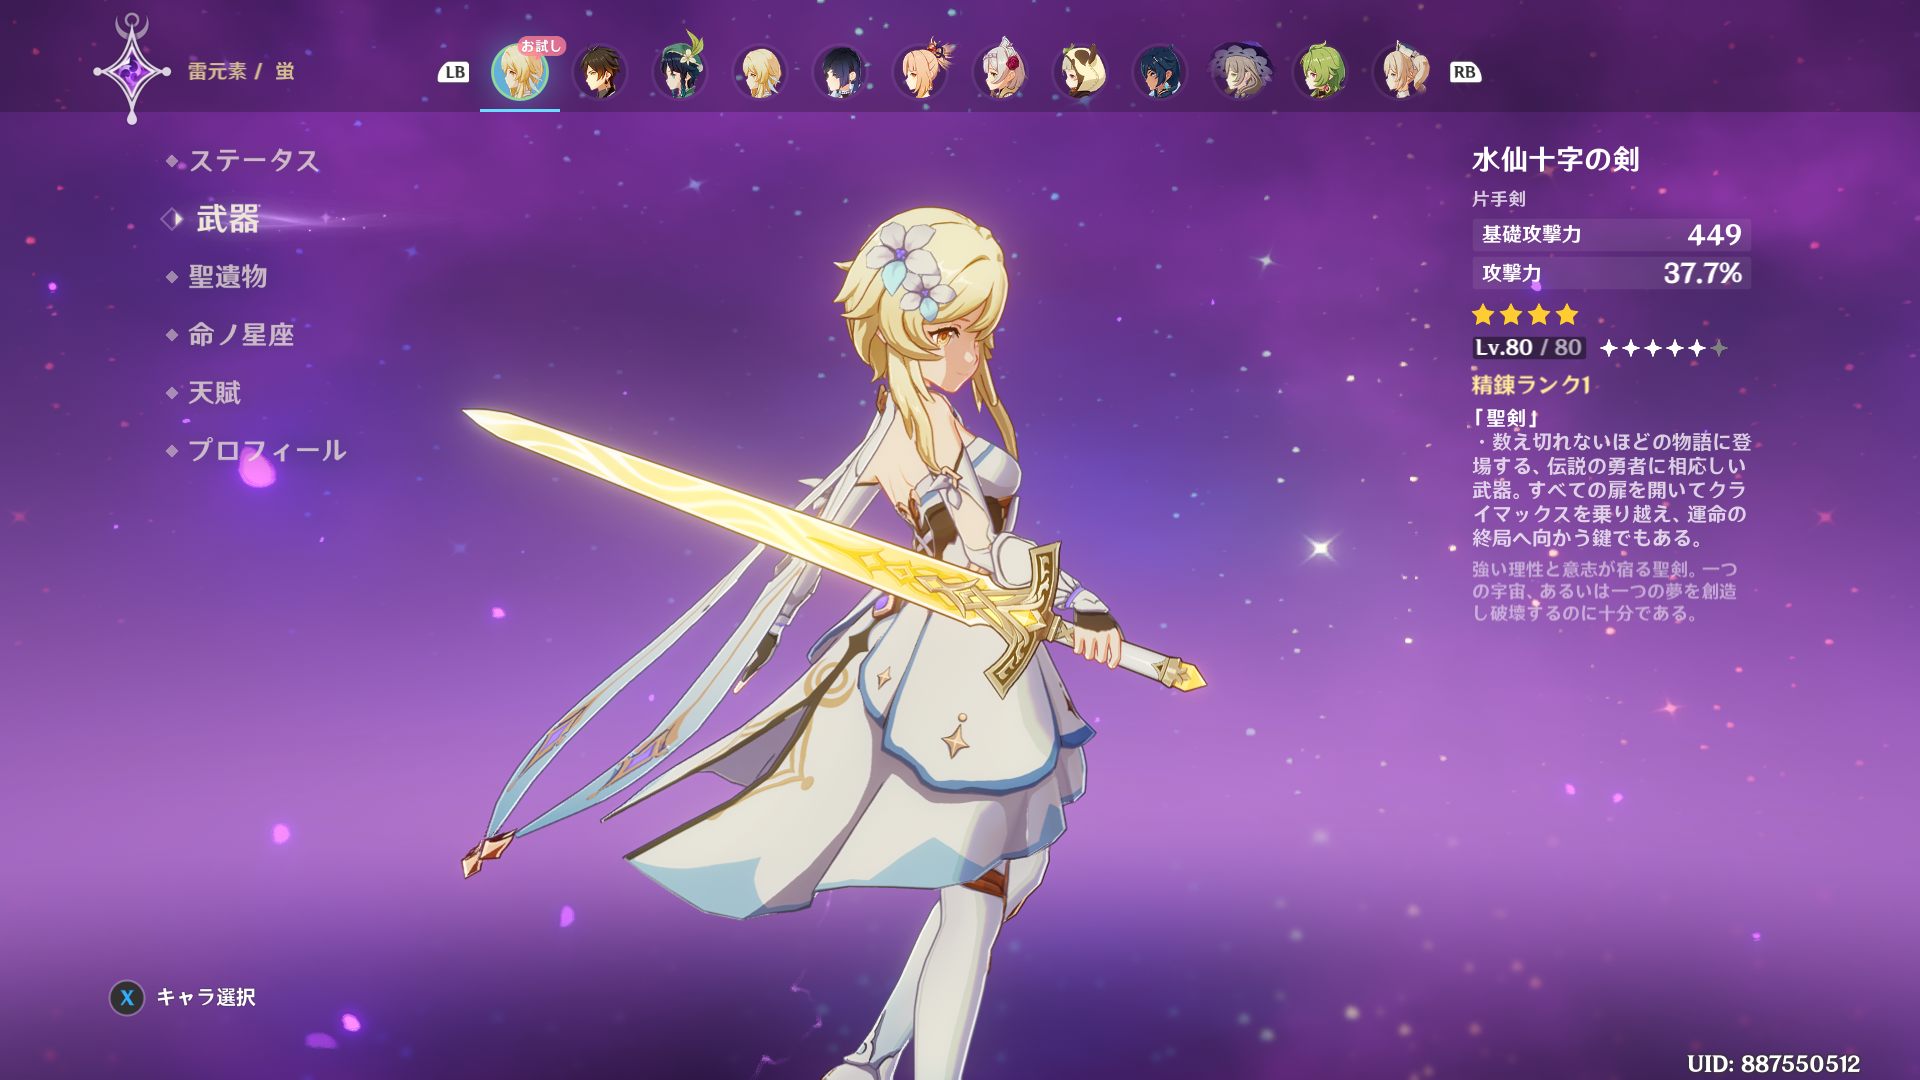1920x1080 pixels.
Task: Click the ascension star markers beside Lv.80
Action: (1664, 348)
